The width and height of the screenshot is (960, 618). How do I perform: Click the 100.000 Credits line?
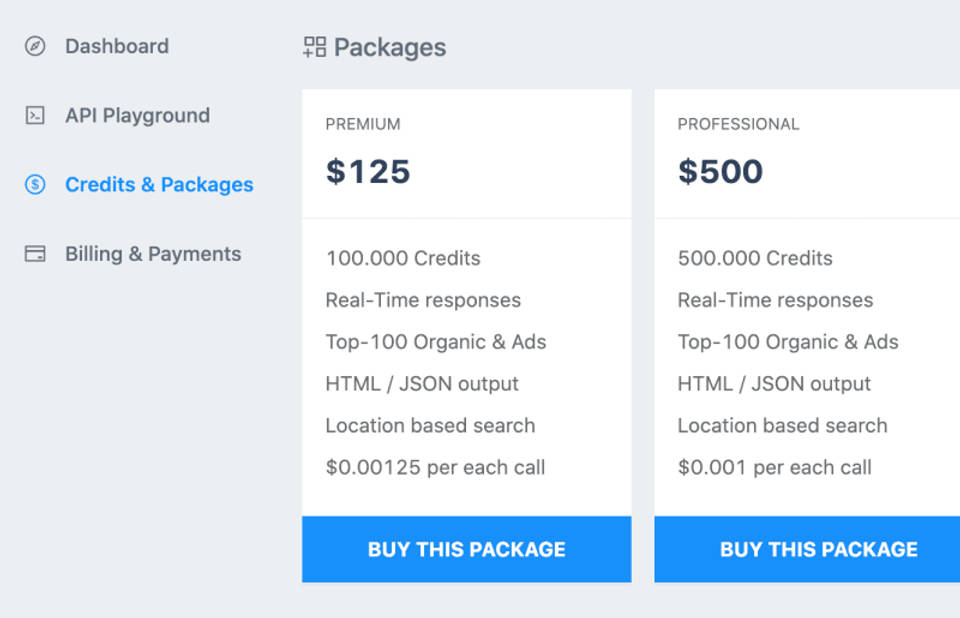[x=402, y=258]
